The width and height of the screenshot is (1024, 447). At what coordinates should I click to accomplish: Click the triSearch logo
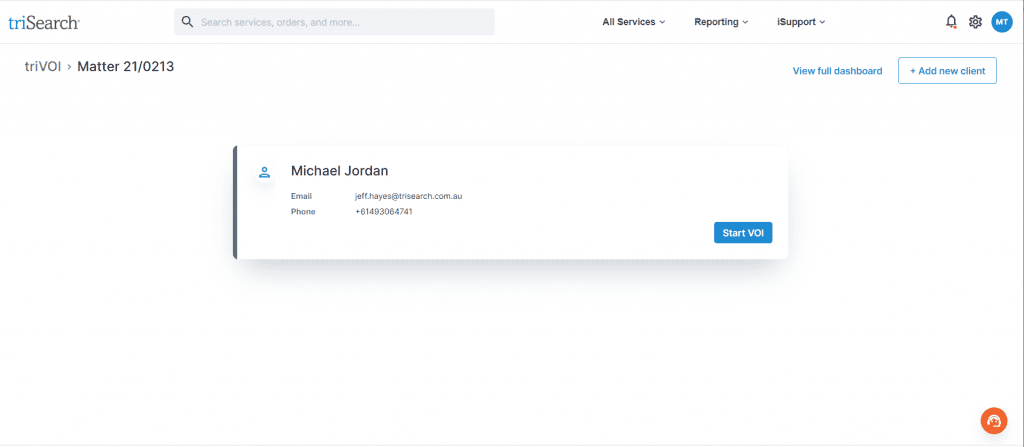point(44,22)
